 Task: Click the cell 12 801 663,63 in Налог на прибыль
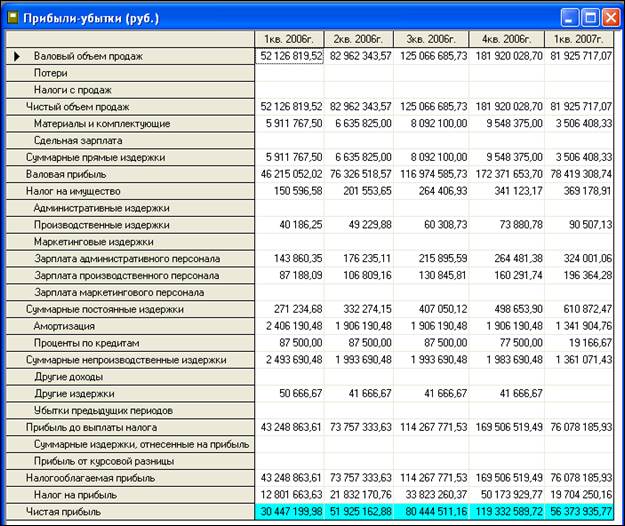coord(289,495)
